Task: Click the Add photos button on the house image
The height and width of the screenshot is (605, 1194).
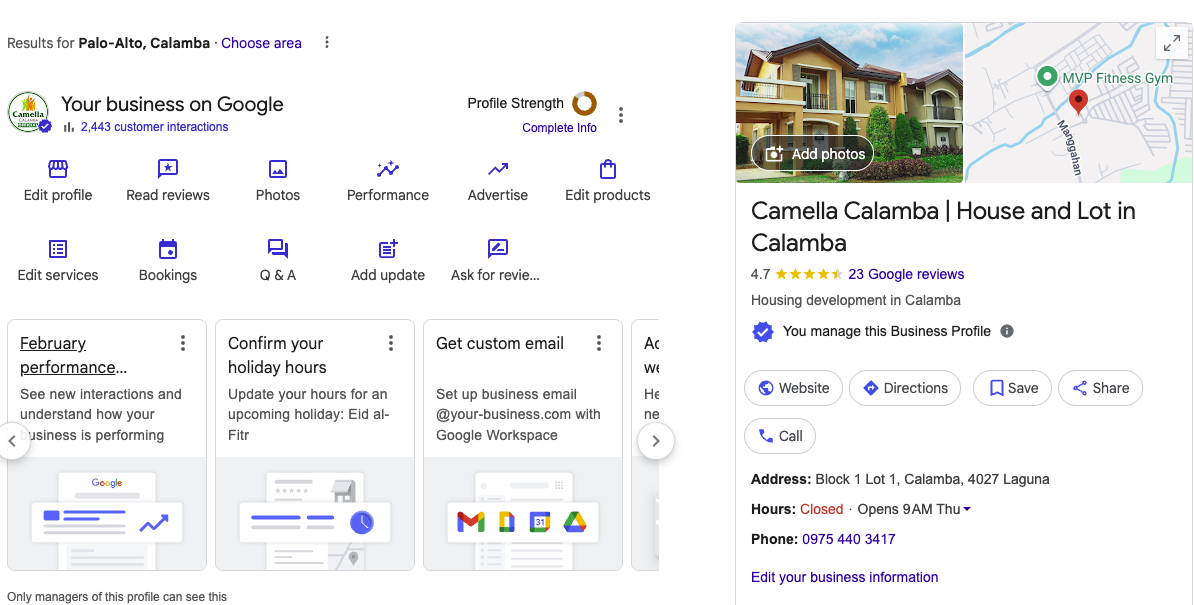Action: click(x=812, y=154)
